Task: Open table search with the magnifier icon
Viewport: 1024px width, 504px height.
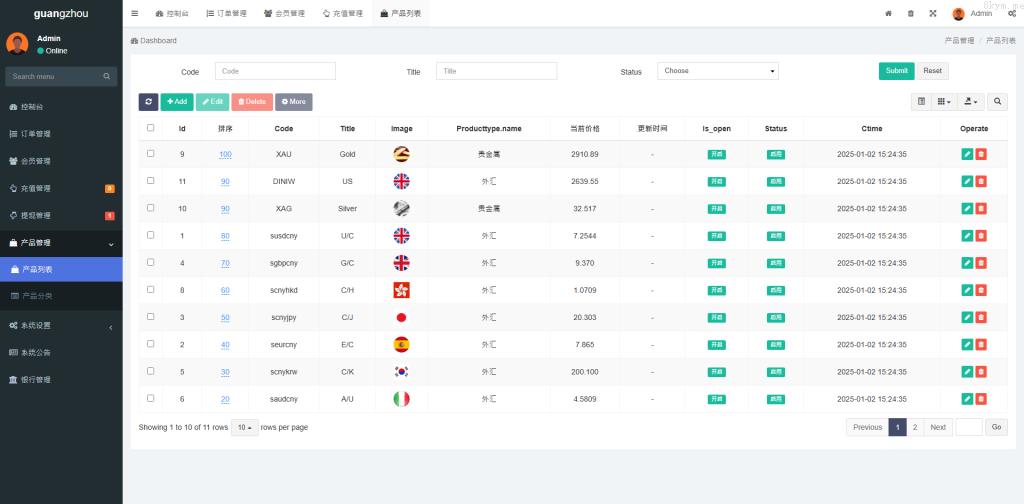Action: point(997,101)
